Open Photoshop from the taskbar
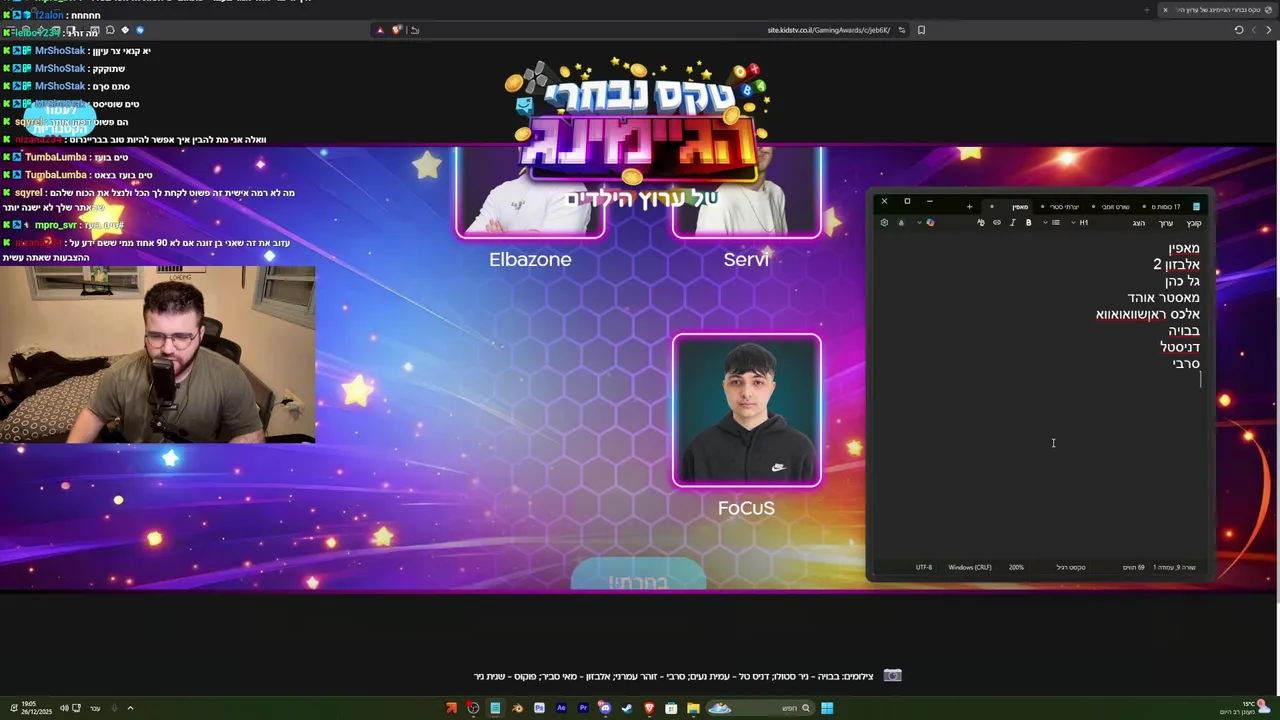The width and height of the screenshot is (1280, 720). click(x=539, y=708)
